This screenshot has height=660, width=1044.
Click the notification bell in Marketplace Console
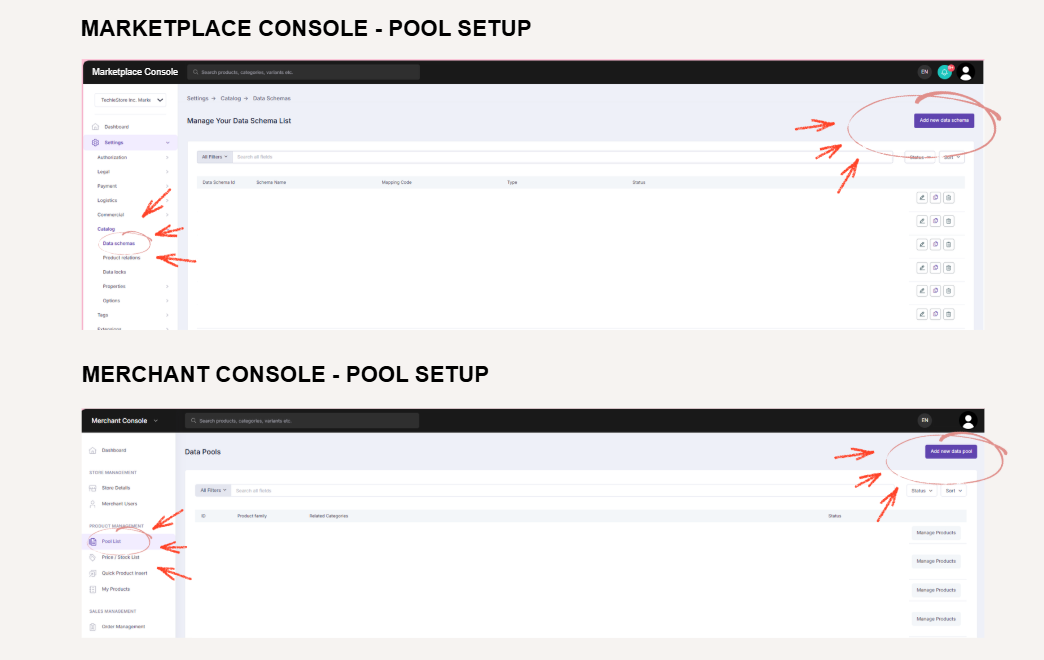coord(944,72)
